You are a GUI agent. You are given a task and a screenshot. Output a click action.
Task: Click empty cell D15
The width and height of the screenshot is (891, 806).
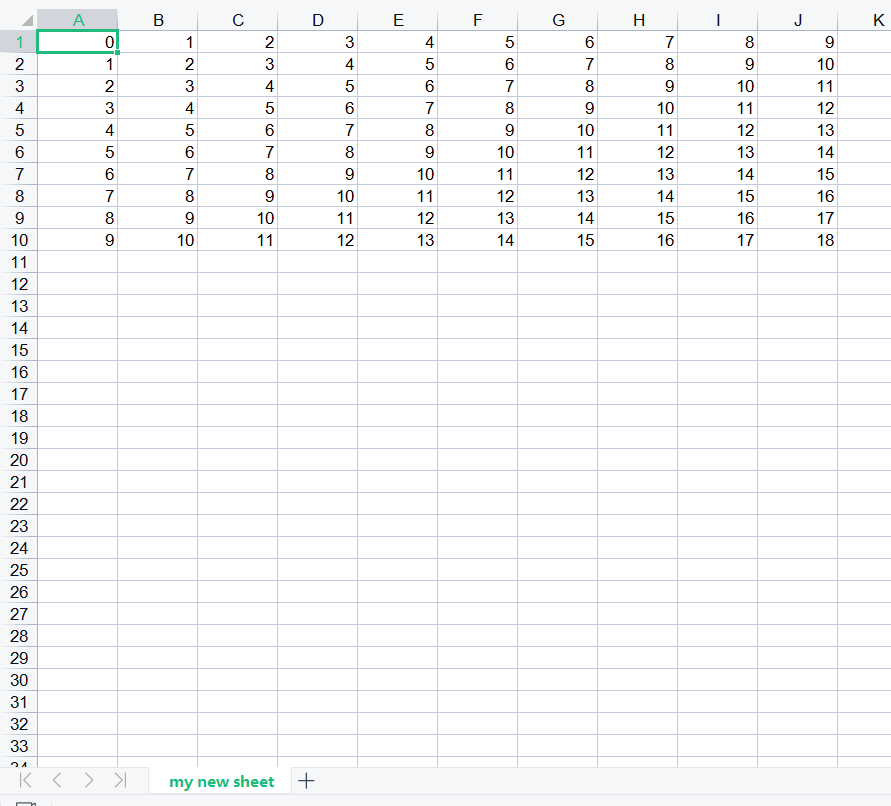point(318,350)
